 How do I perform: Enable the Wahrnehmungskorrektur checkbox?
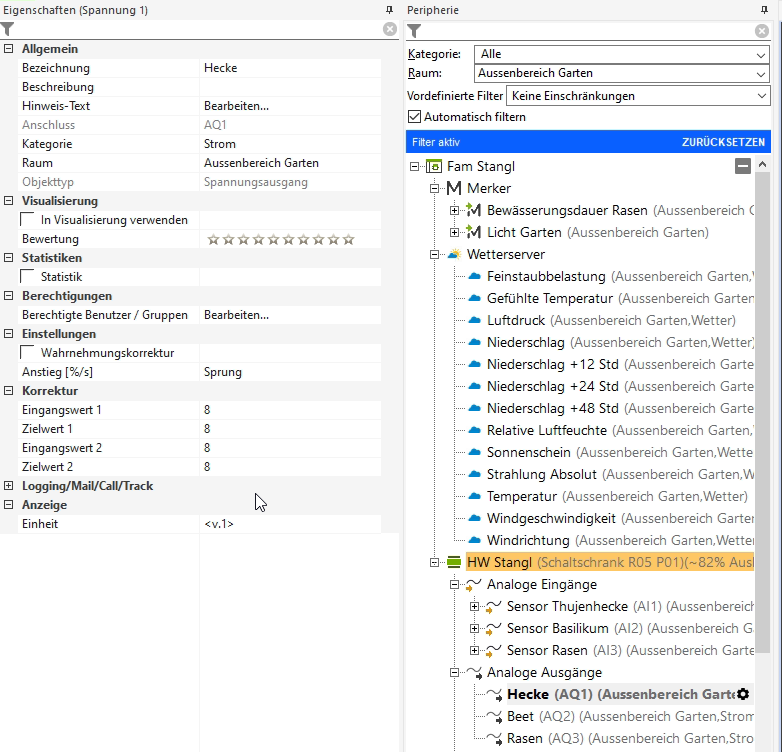pos(27,353)
